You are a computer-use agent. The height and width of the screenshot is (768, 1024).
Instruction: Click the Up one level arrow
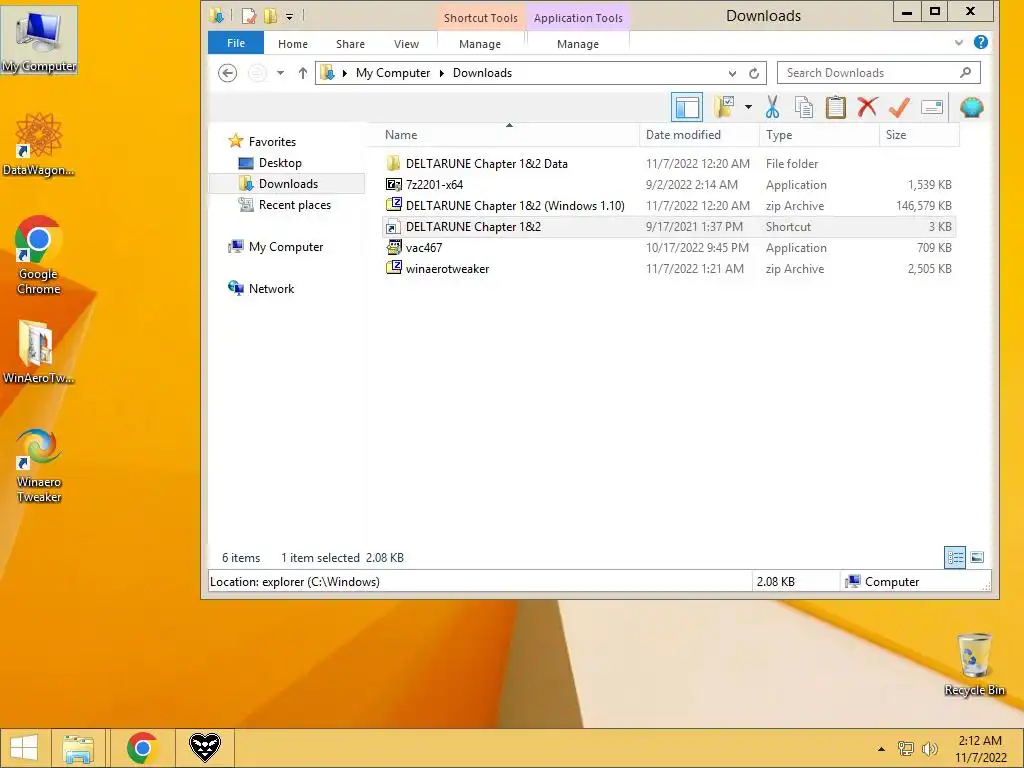coord(302,73)
